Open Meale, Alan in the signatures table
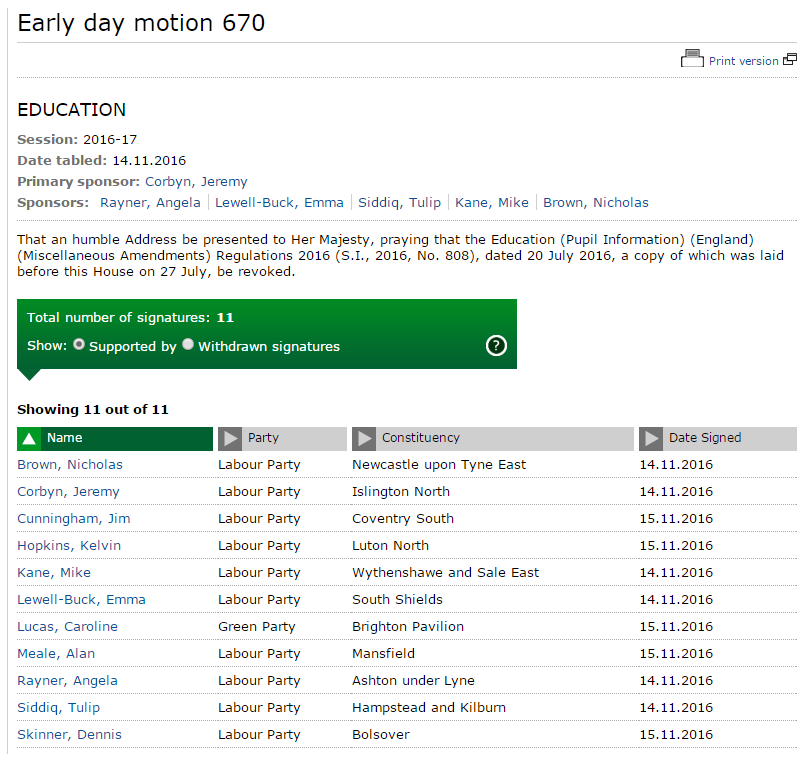The width and height of the screenshot is (812, 763). pos(56,654)
